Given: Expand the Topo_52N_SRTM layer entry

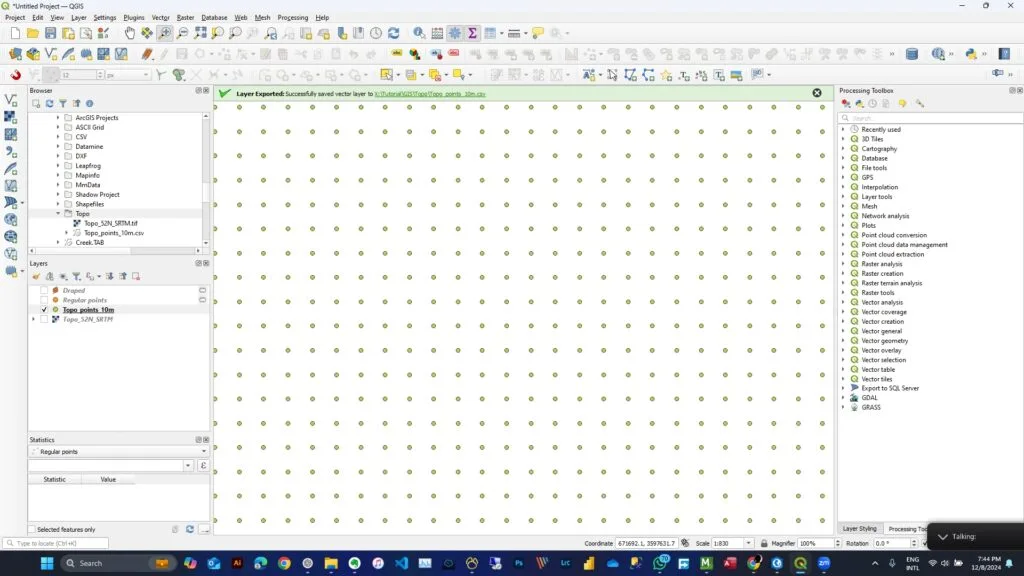Looking at the screenshot, I should point(32,319).
